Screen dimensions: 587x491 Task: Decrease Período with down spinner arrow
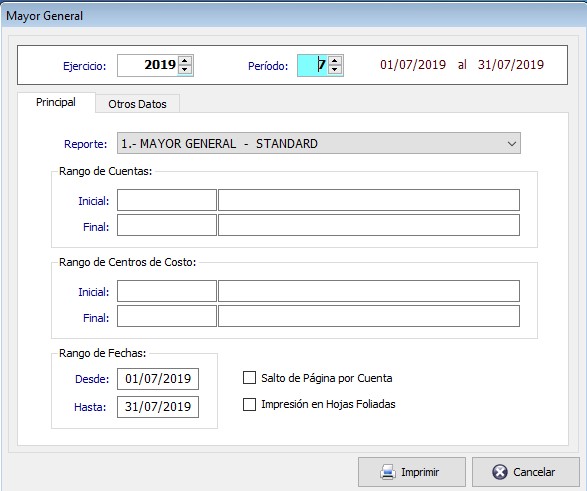[335, 70]
